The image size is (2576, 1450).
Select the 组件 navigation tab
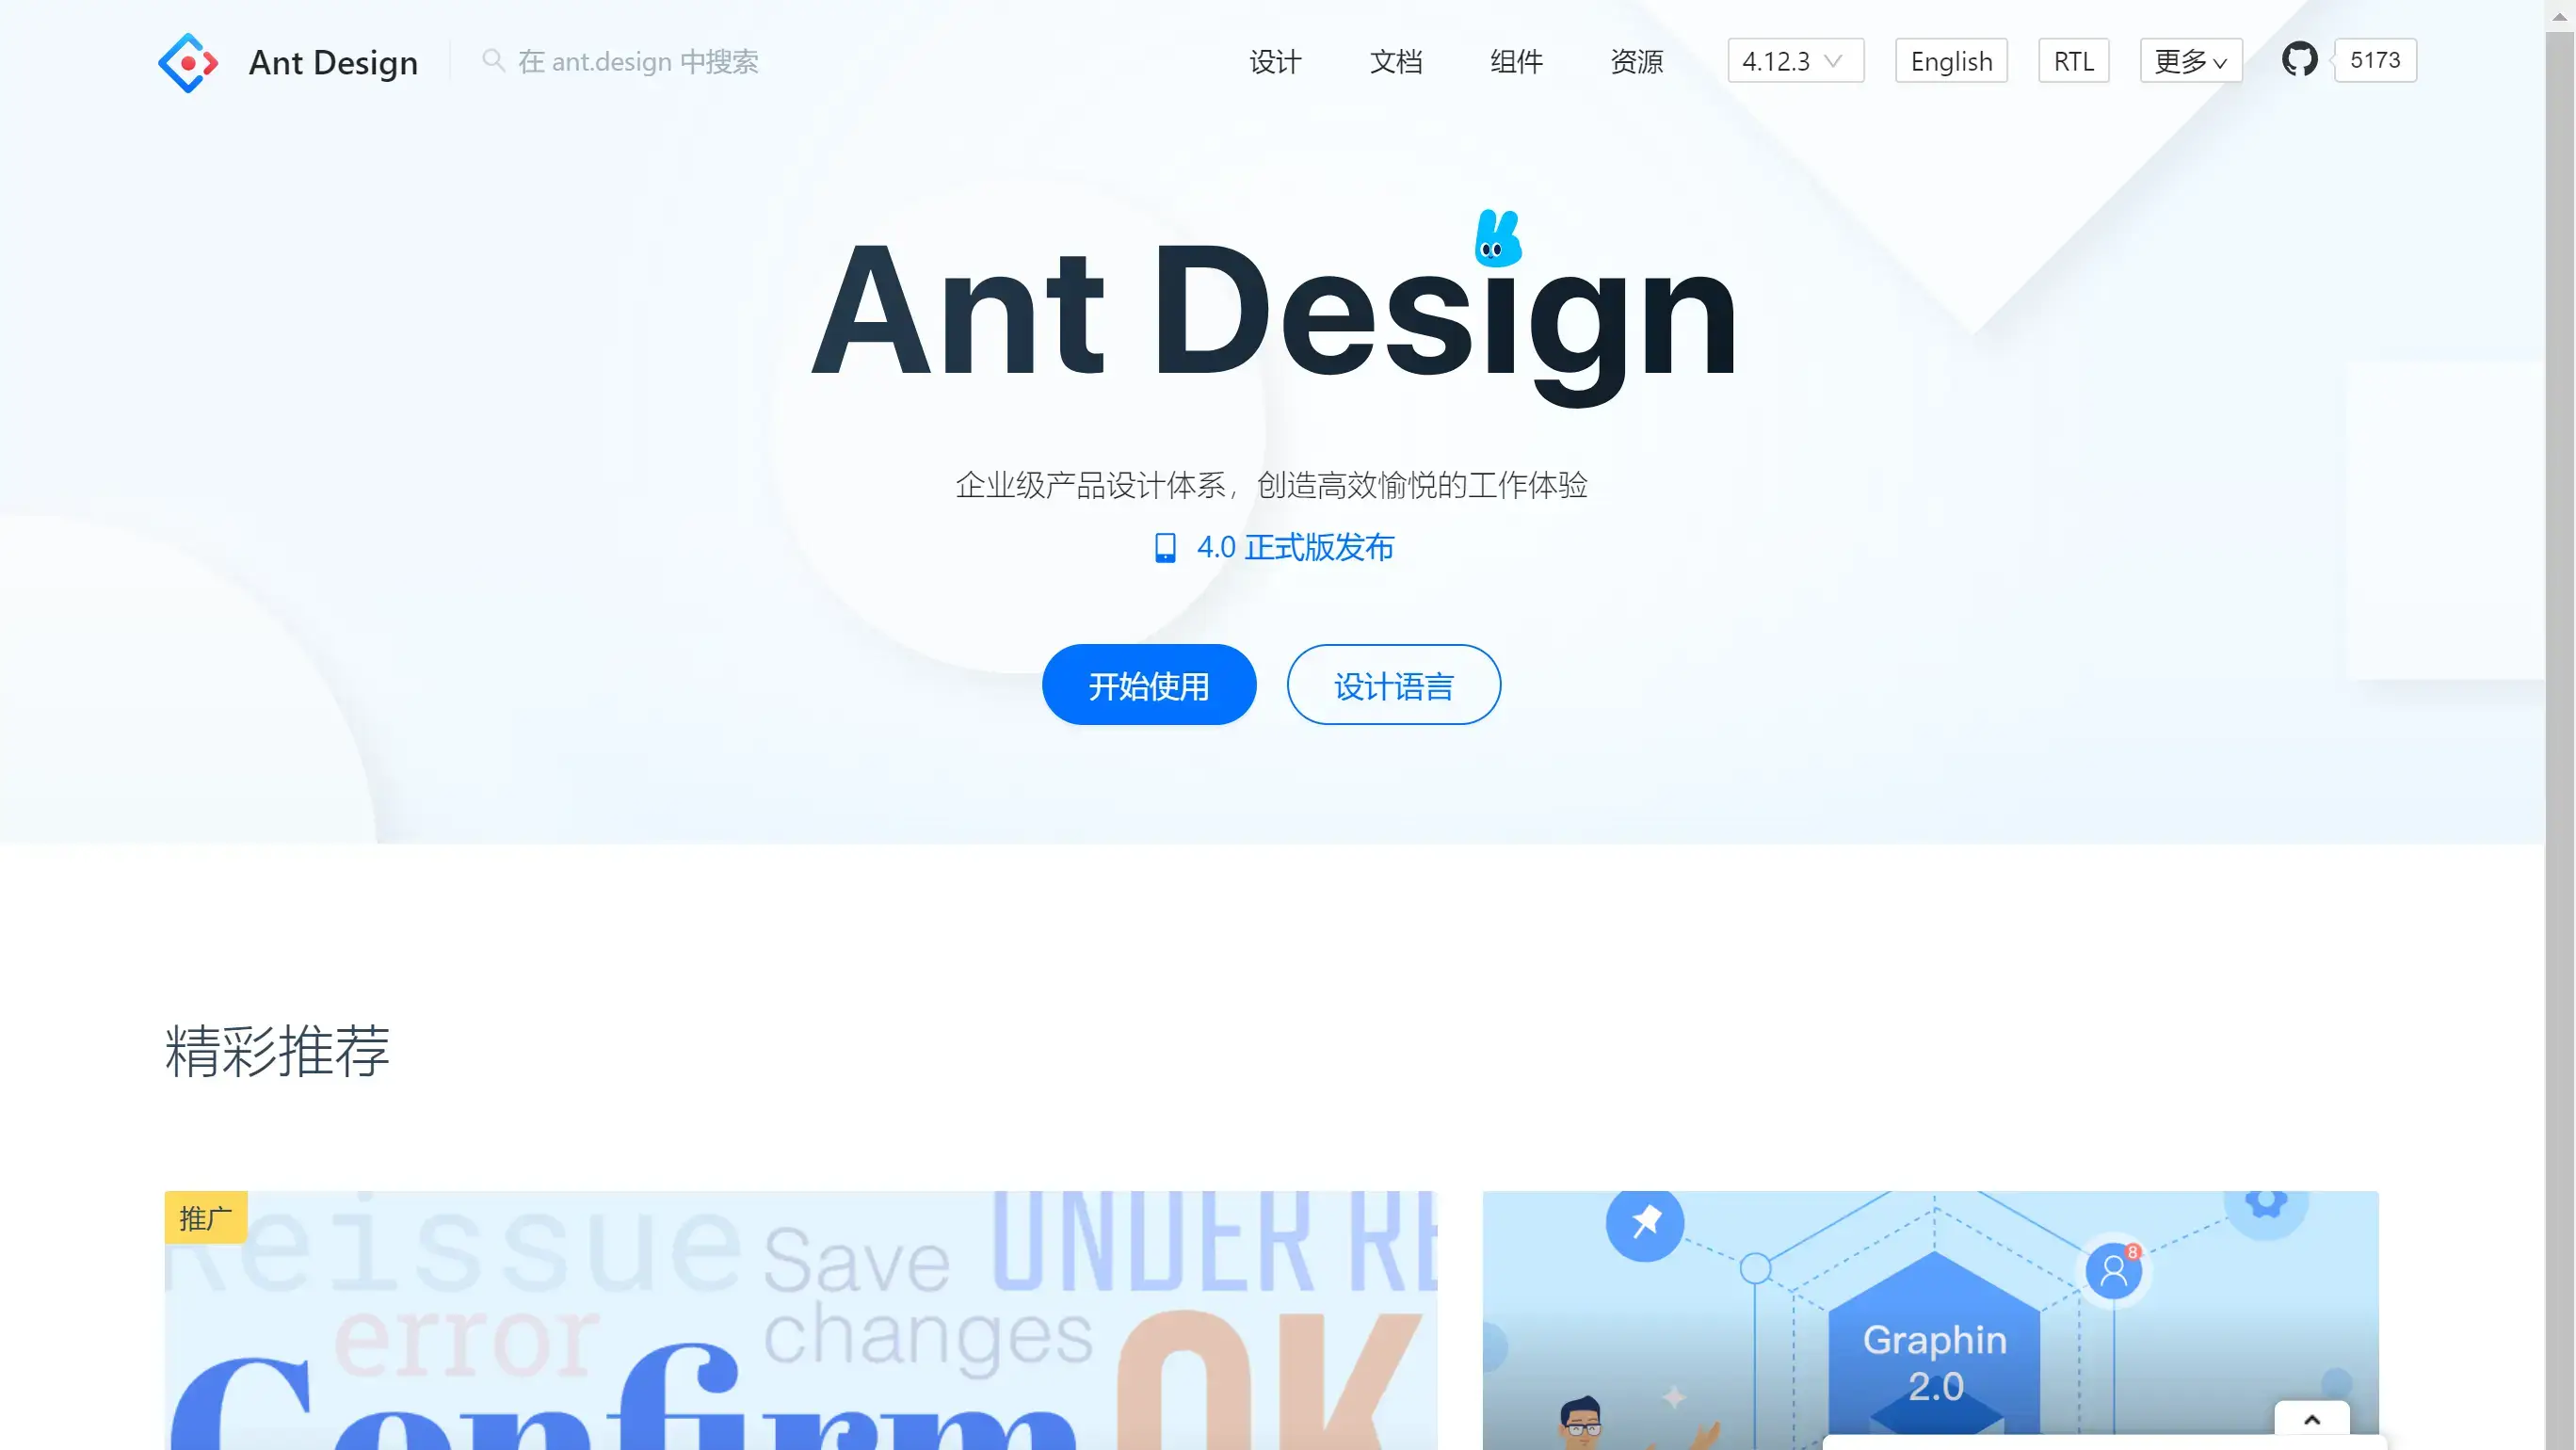click(1516, 60)
